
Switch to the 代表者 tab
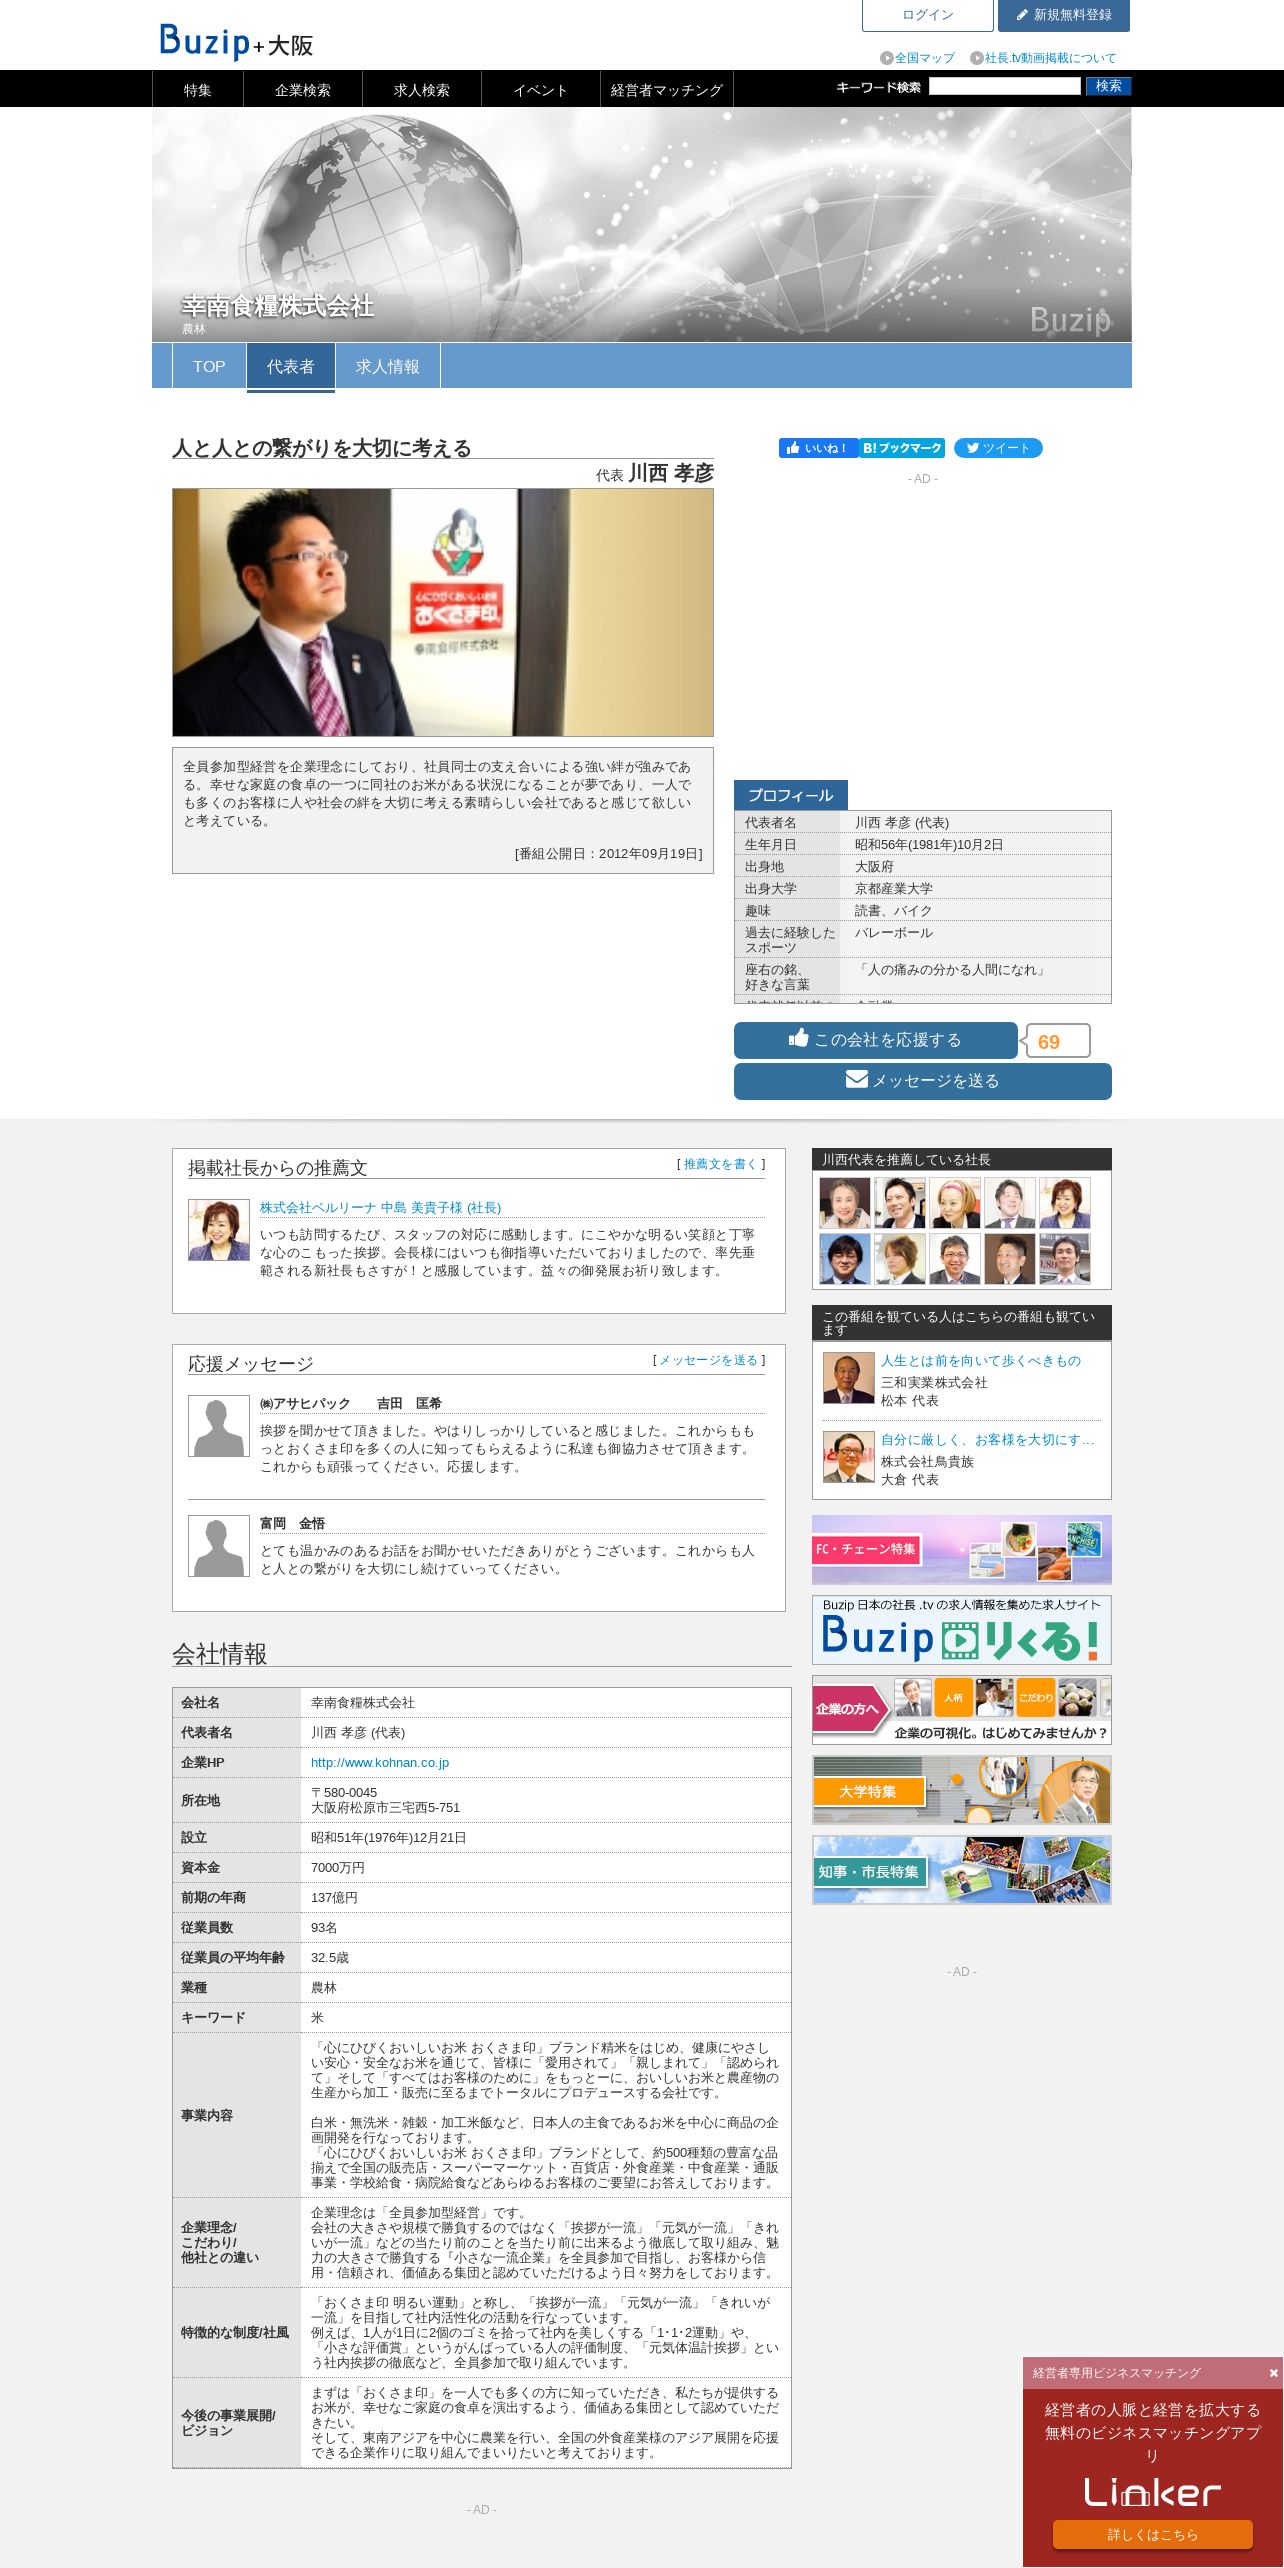pyautogui.click(x=290, y=366)
